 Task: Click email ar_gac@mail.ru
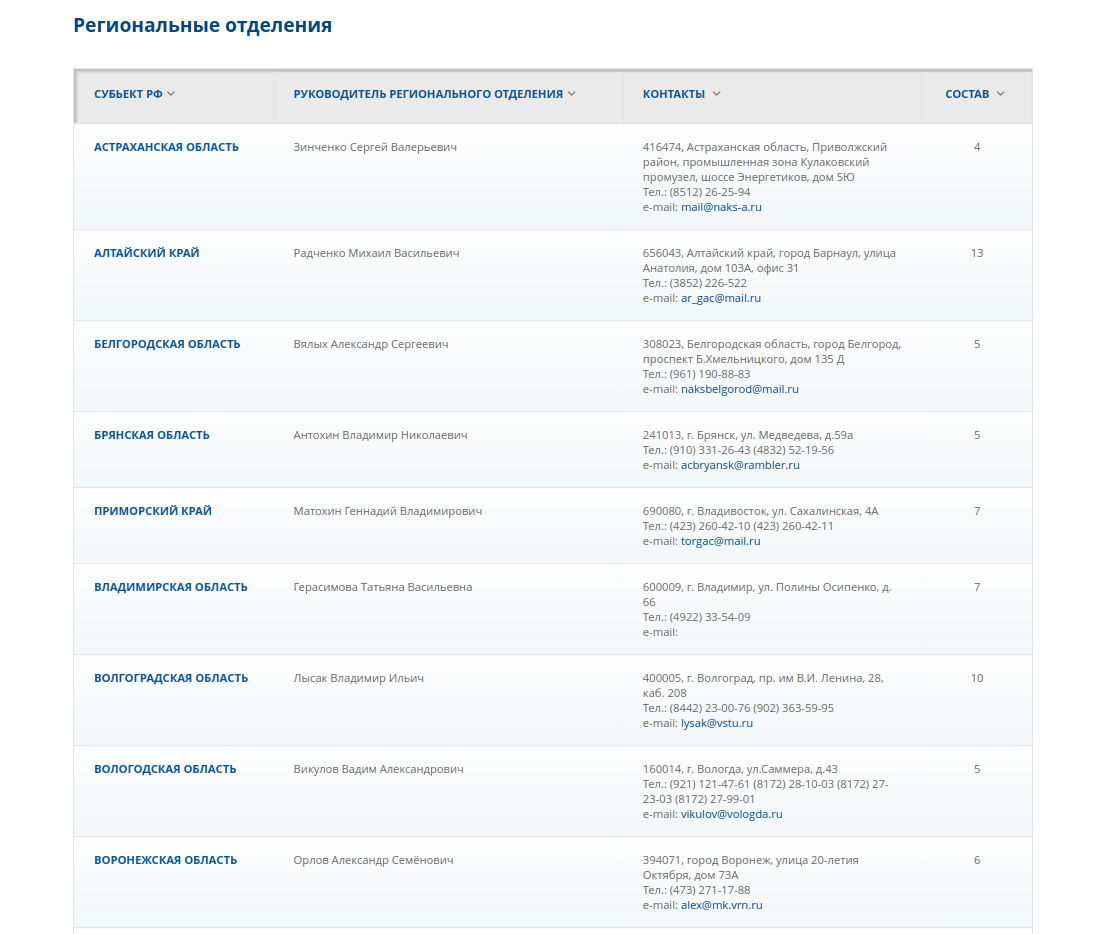click(721, 298)
